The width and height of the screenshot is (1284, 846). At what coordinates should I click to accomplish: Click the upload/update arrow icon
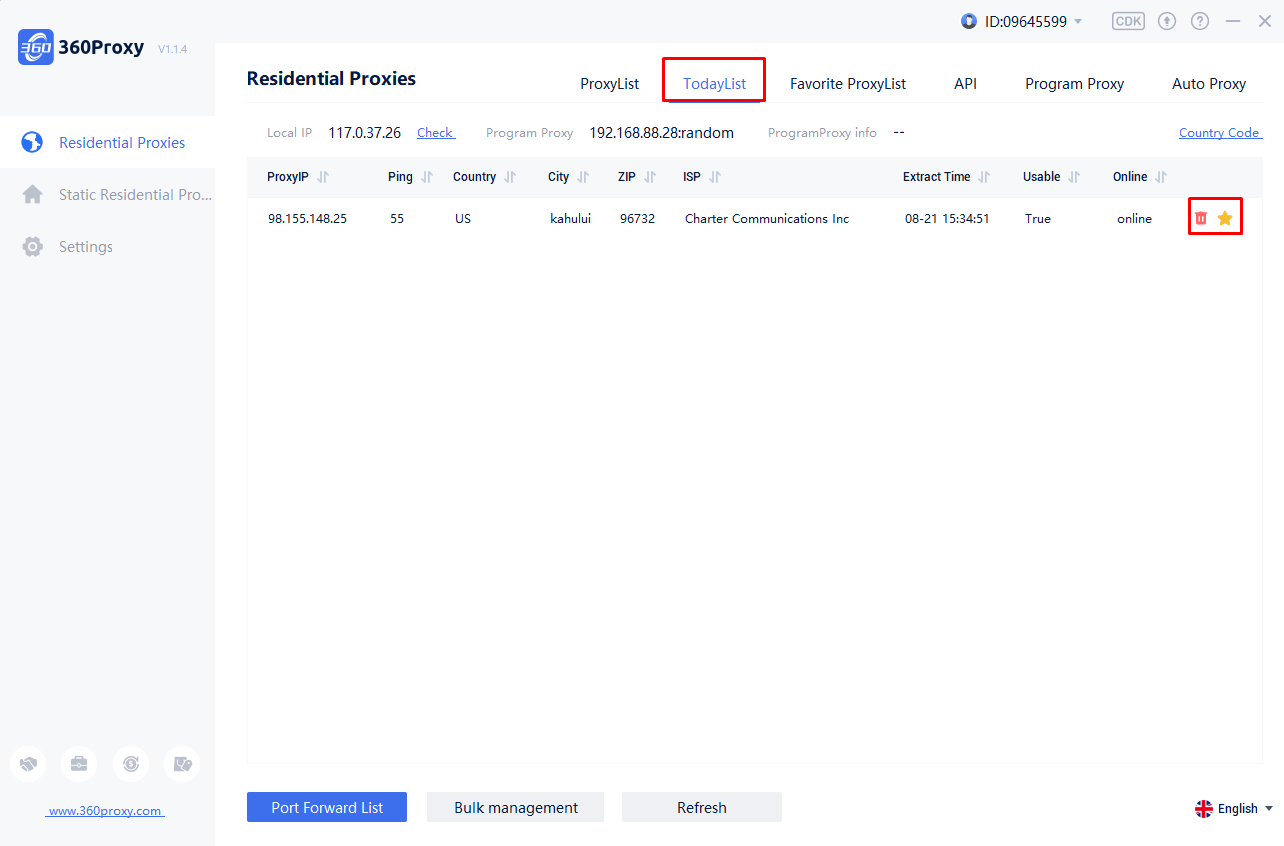click(1167, 21)
